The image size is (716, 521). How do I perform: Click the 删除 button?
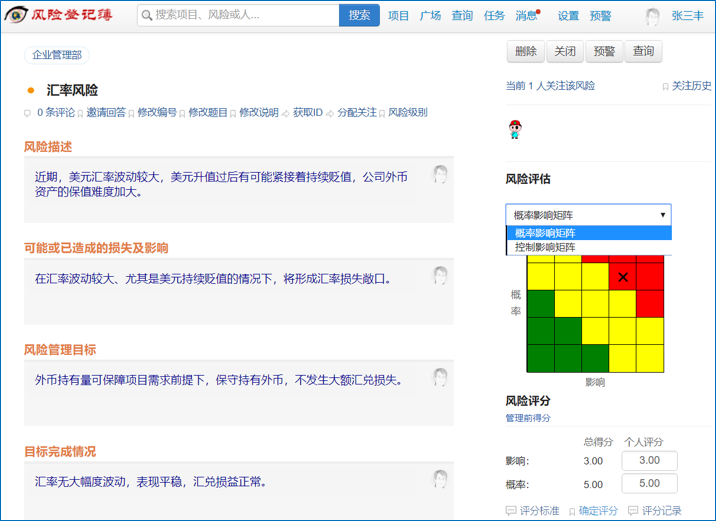coord(526,51)
